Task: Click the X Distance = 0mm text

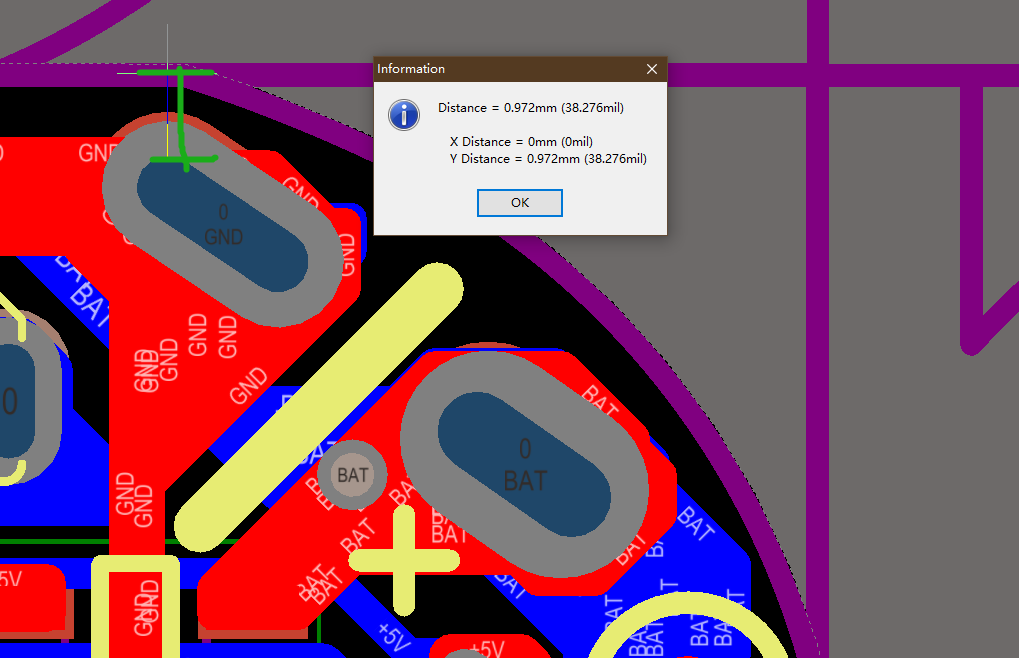Action: click(521, 142)
